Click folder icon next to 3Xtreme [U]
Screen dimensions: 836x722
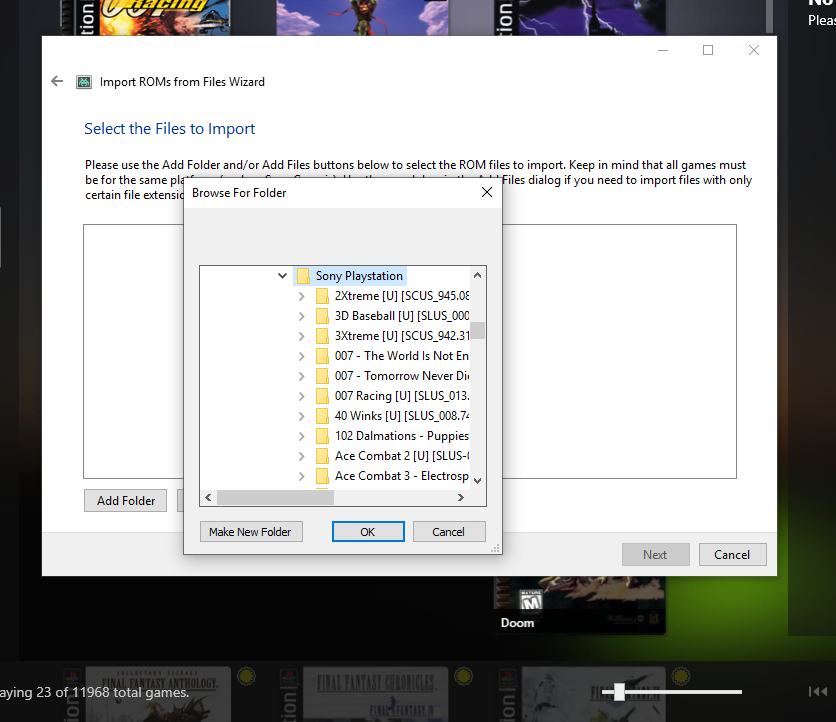[322, 335]
